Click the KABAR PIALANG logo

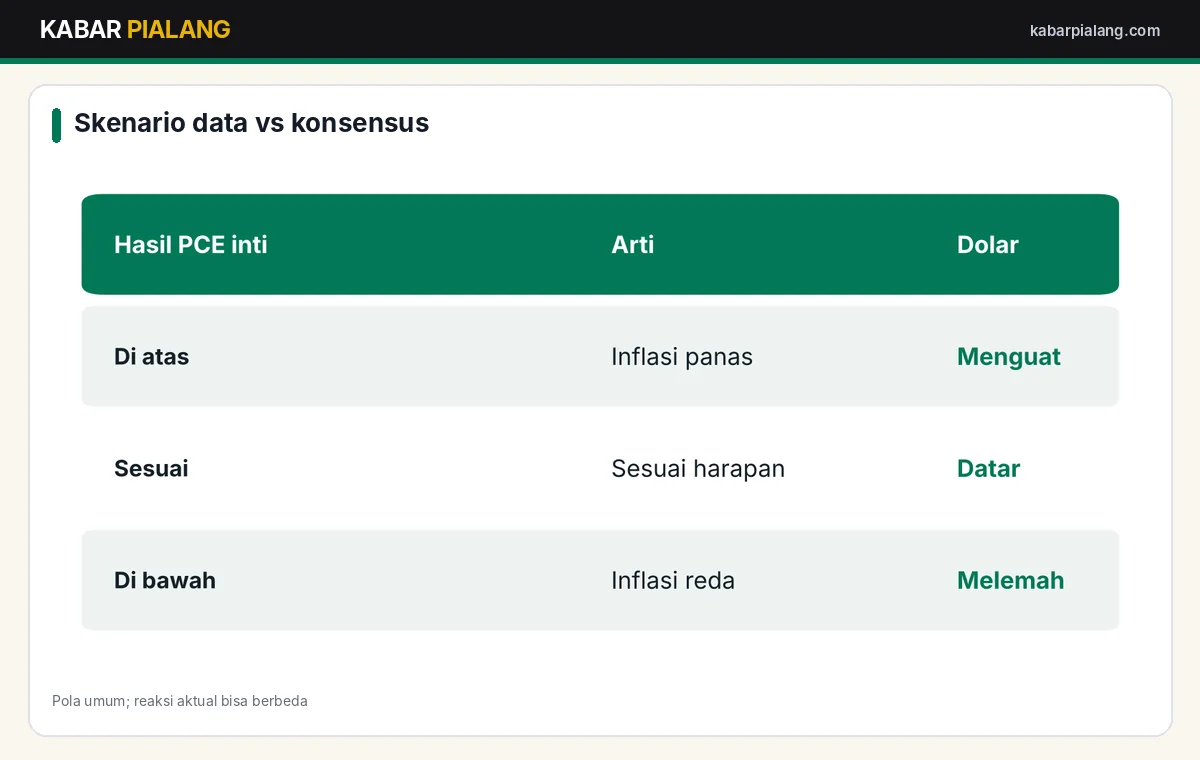pos(135,30)
